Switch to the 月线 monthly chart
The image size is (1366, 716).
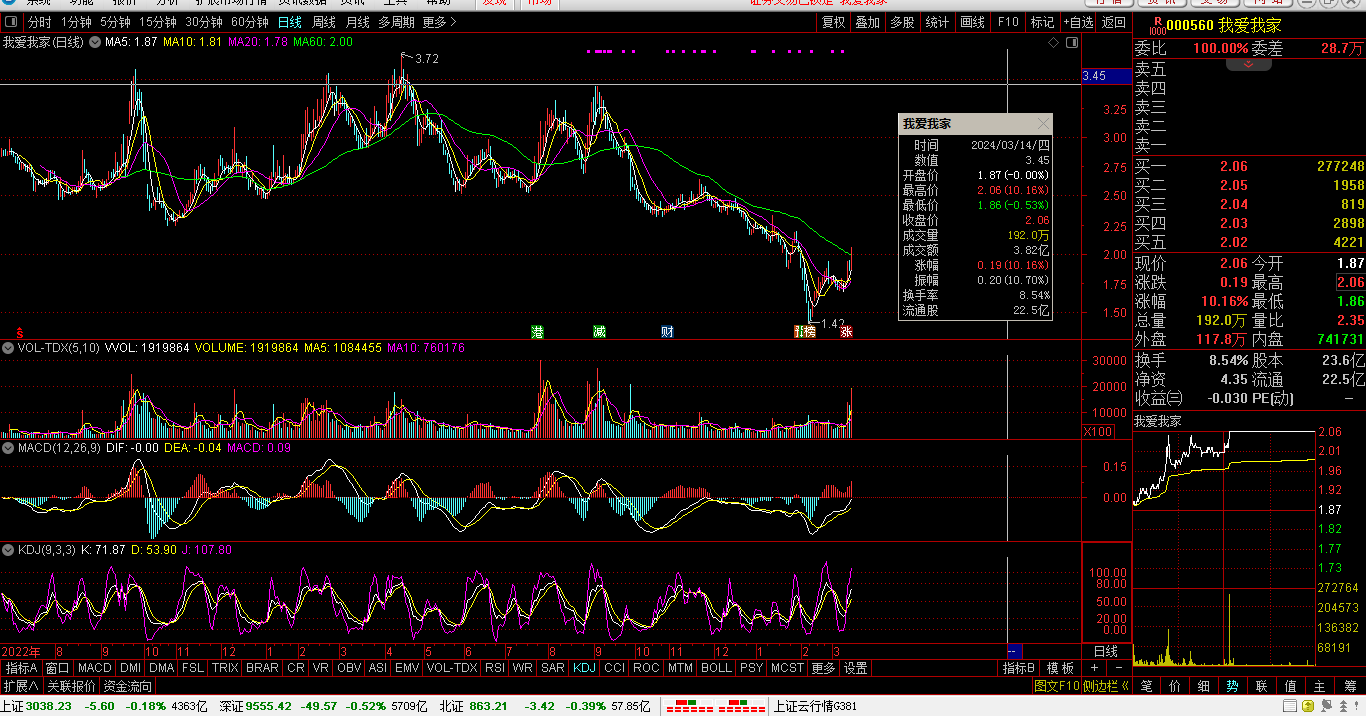point(358,22)
